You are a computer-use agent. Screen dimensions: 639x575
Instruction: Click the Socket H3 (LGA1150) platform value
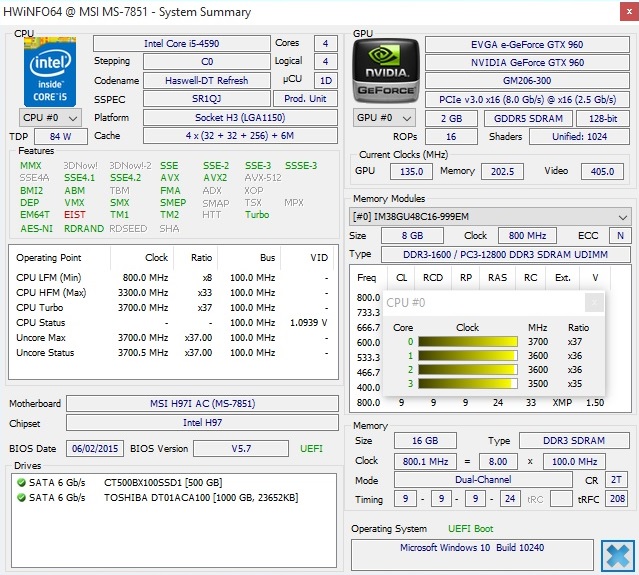coord(240,118)
